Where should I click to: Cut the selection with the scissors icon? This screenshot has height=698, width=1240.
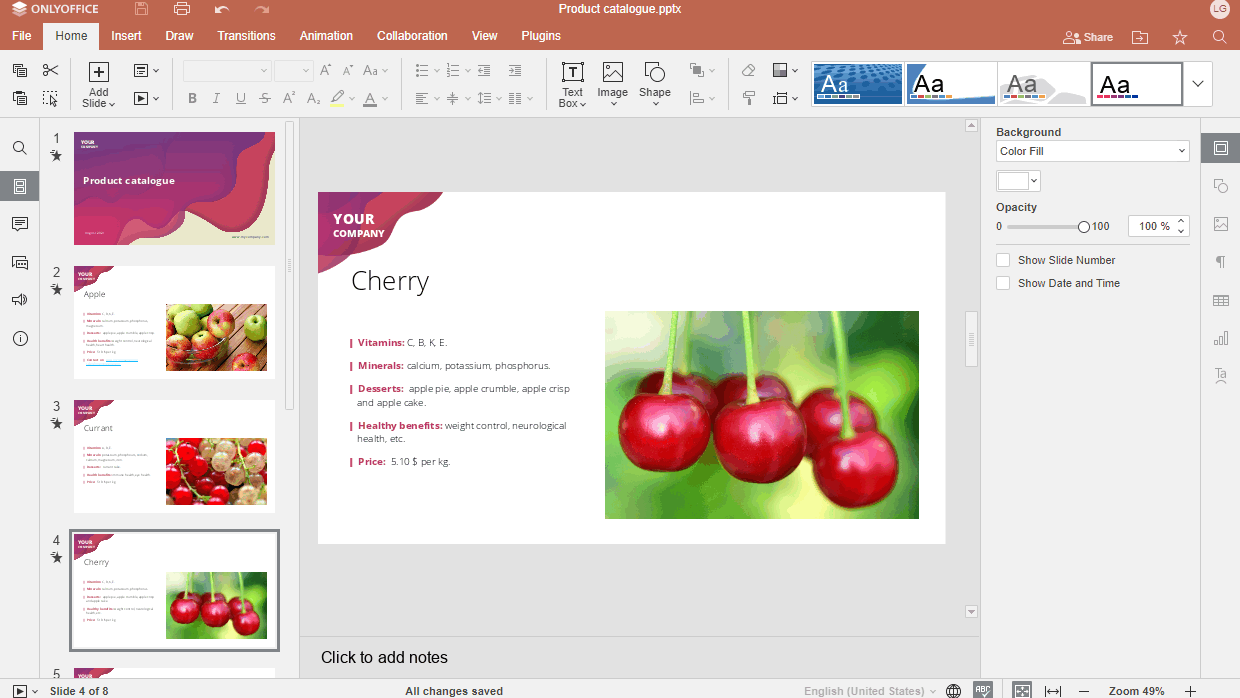pyautogui.click(x=51, y=71)
